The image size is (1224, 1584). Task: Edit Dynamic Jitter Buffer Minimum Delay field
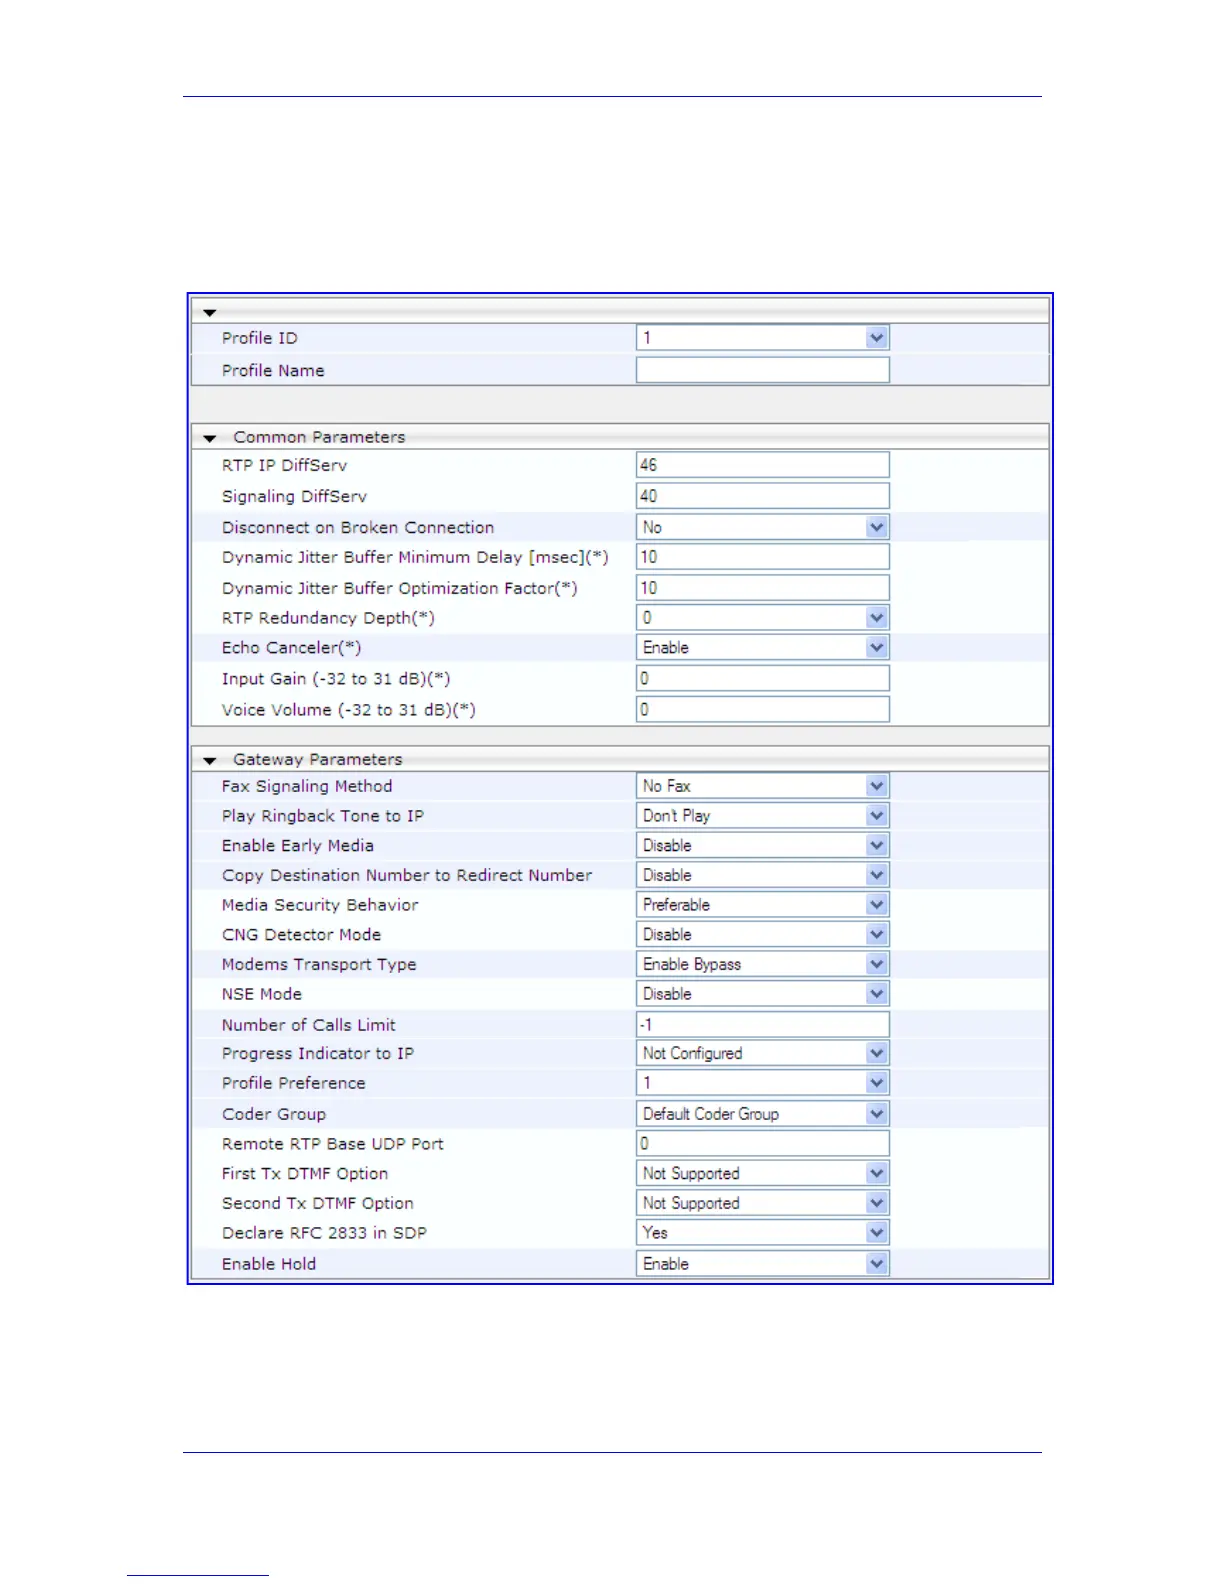[762, 557]
